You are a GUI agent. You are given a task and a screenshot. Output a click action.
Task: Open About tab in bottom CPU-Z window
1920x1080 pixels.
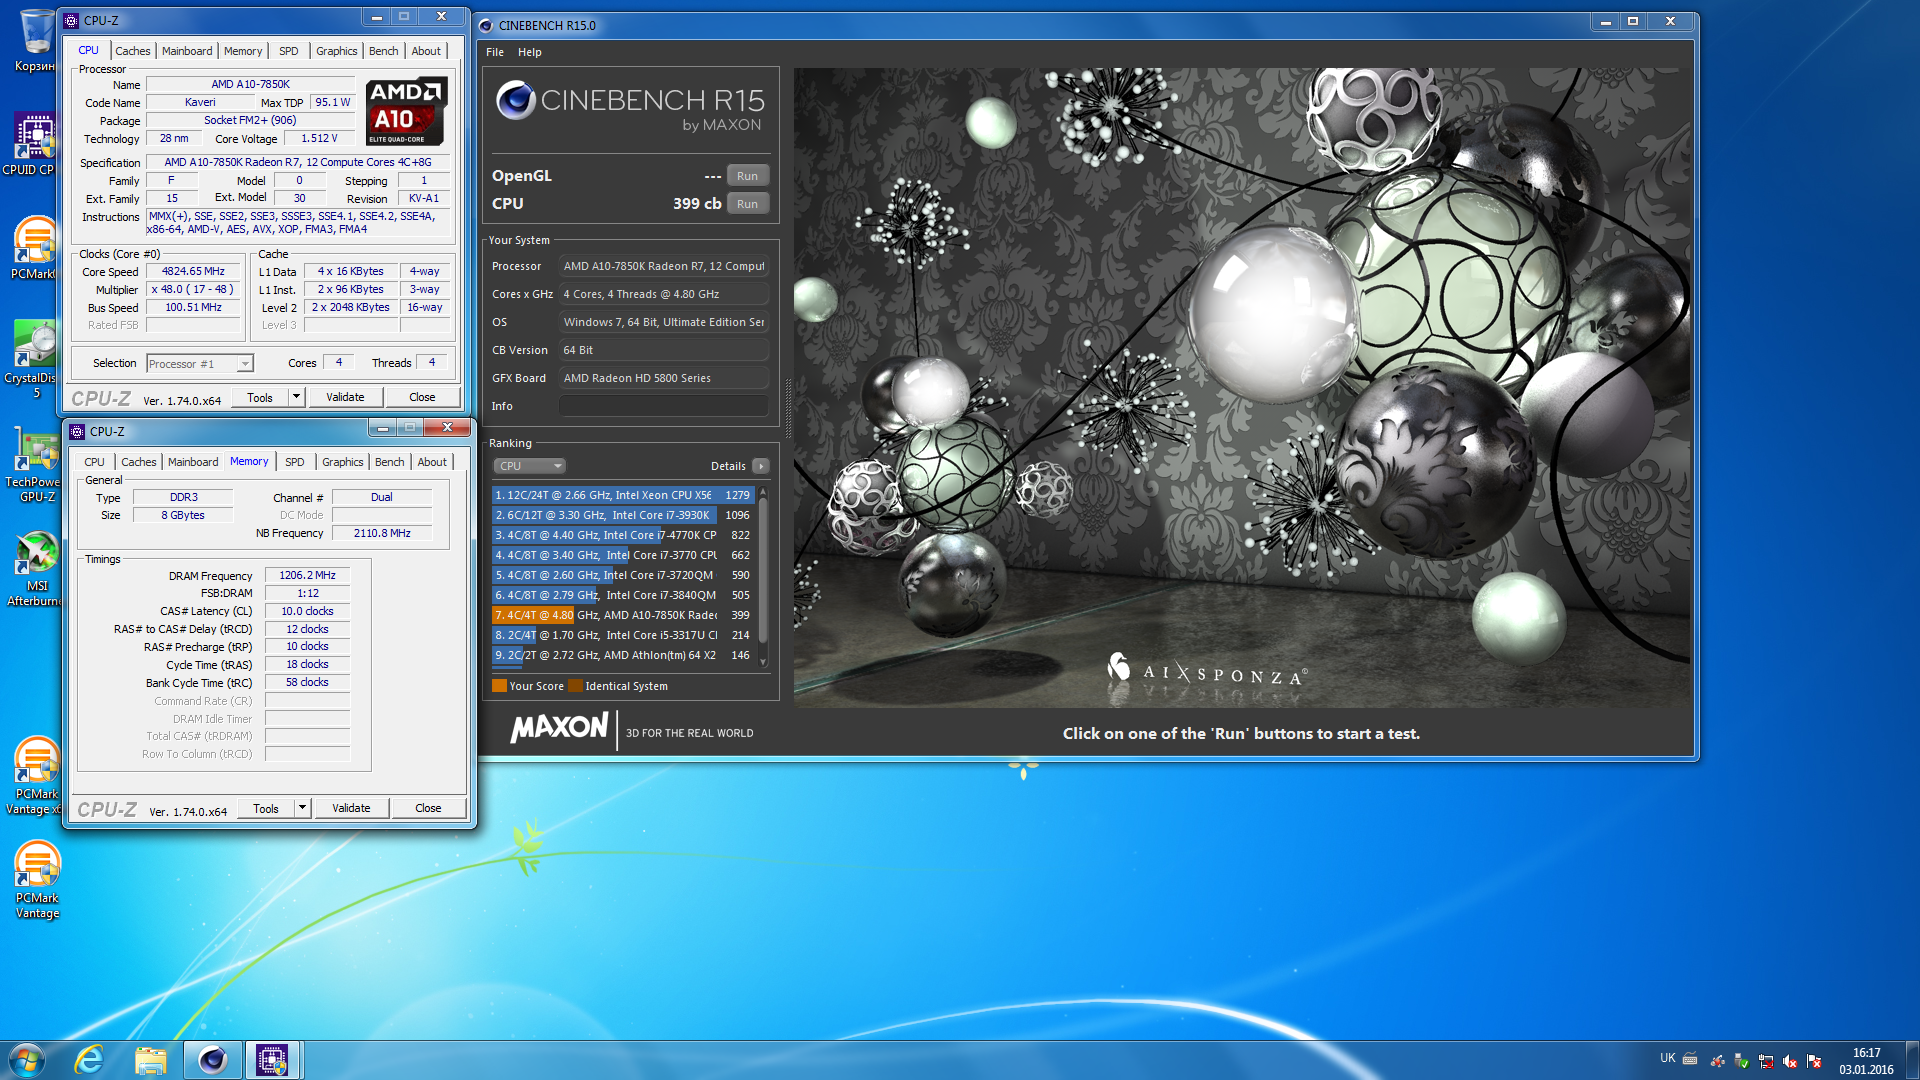[x=432, y=462]
